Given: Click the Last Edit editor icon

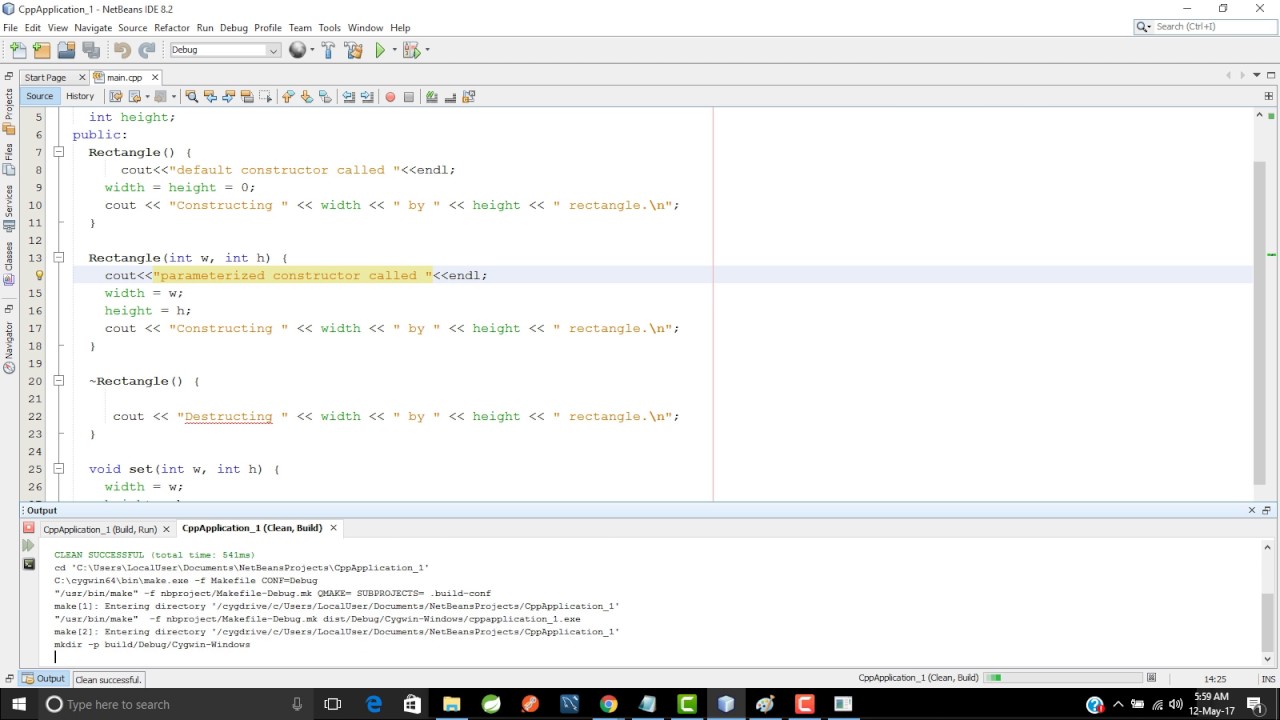Looking at the screenshot, I should pos(115,97).
